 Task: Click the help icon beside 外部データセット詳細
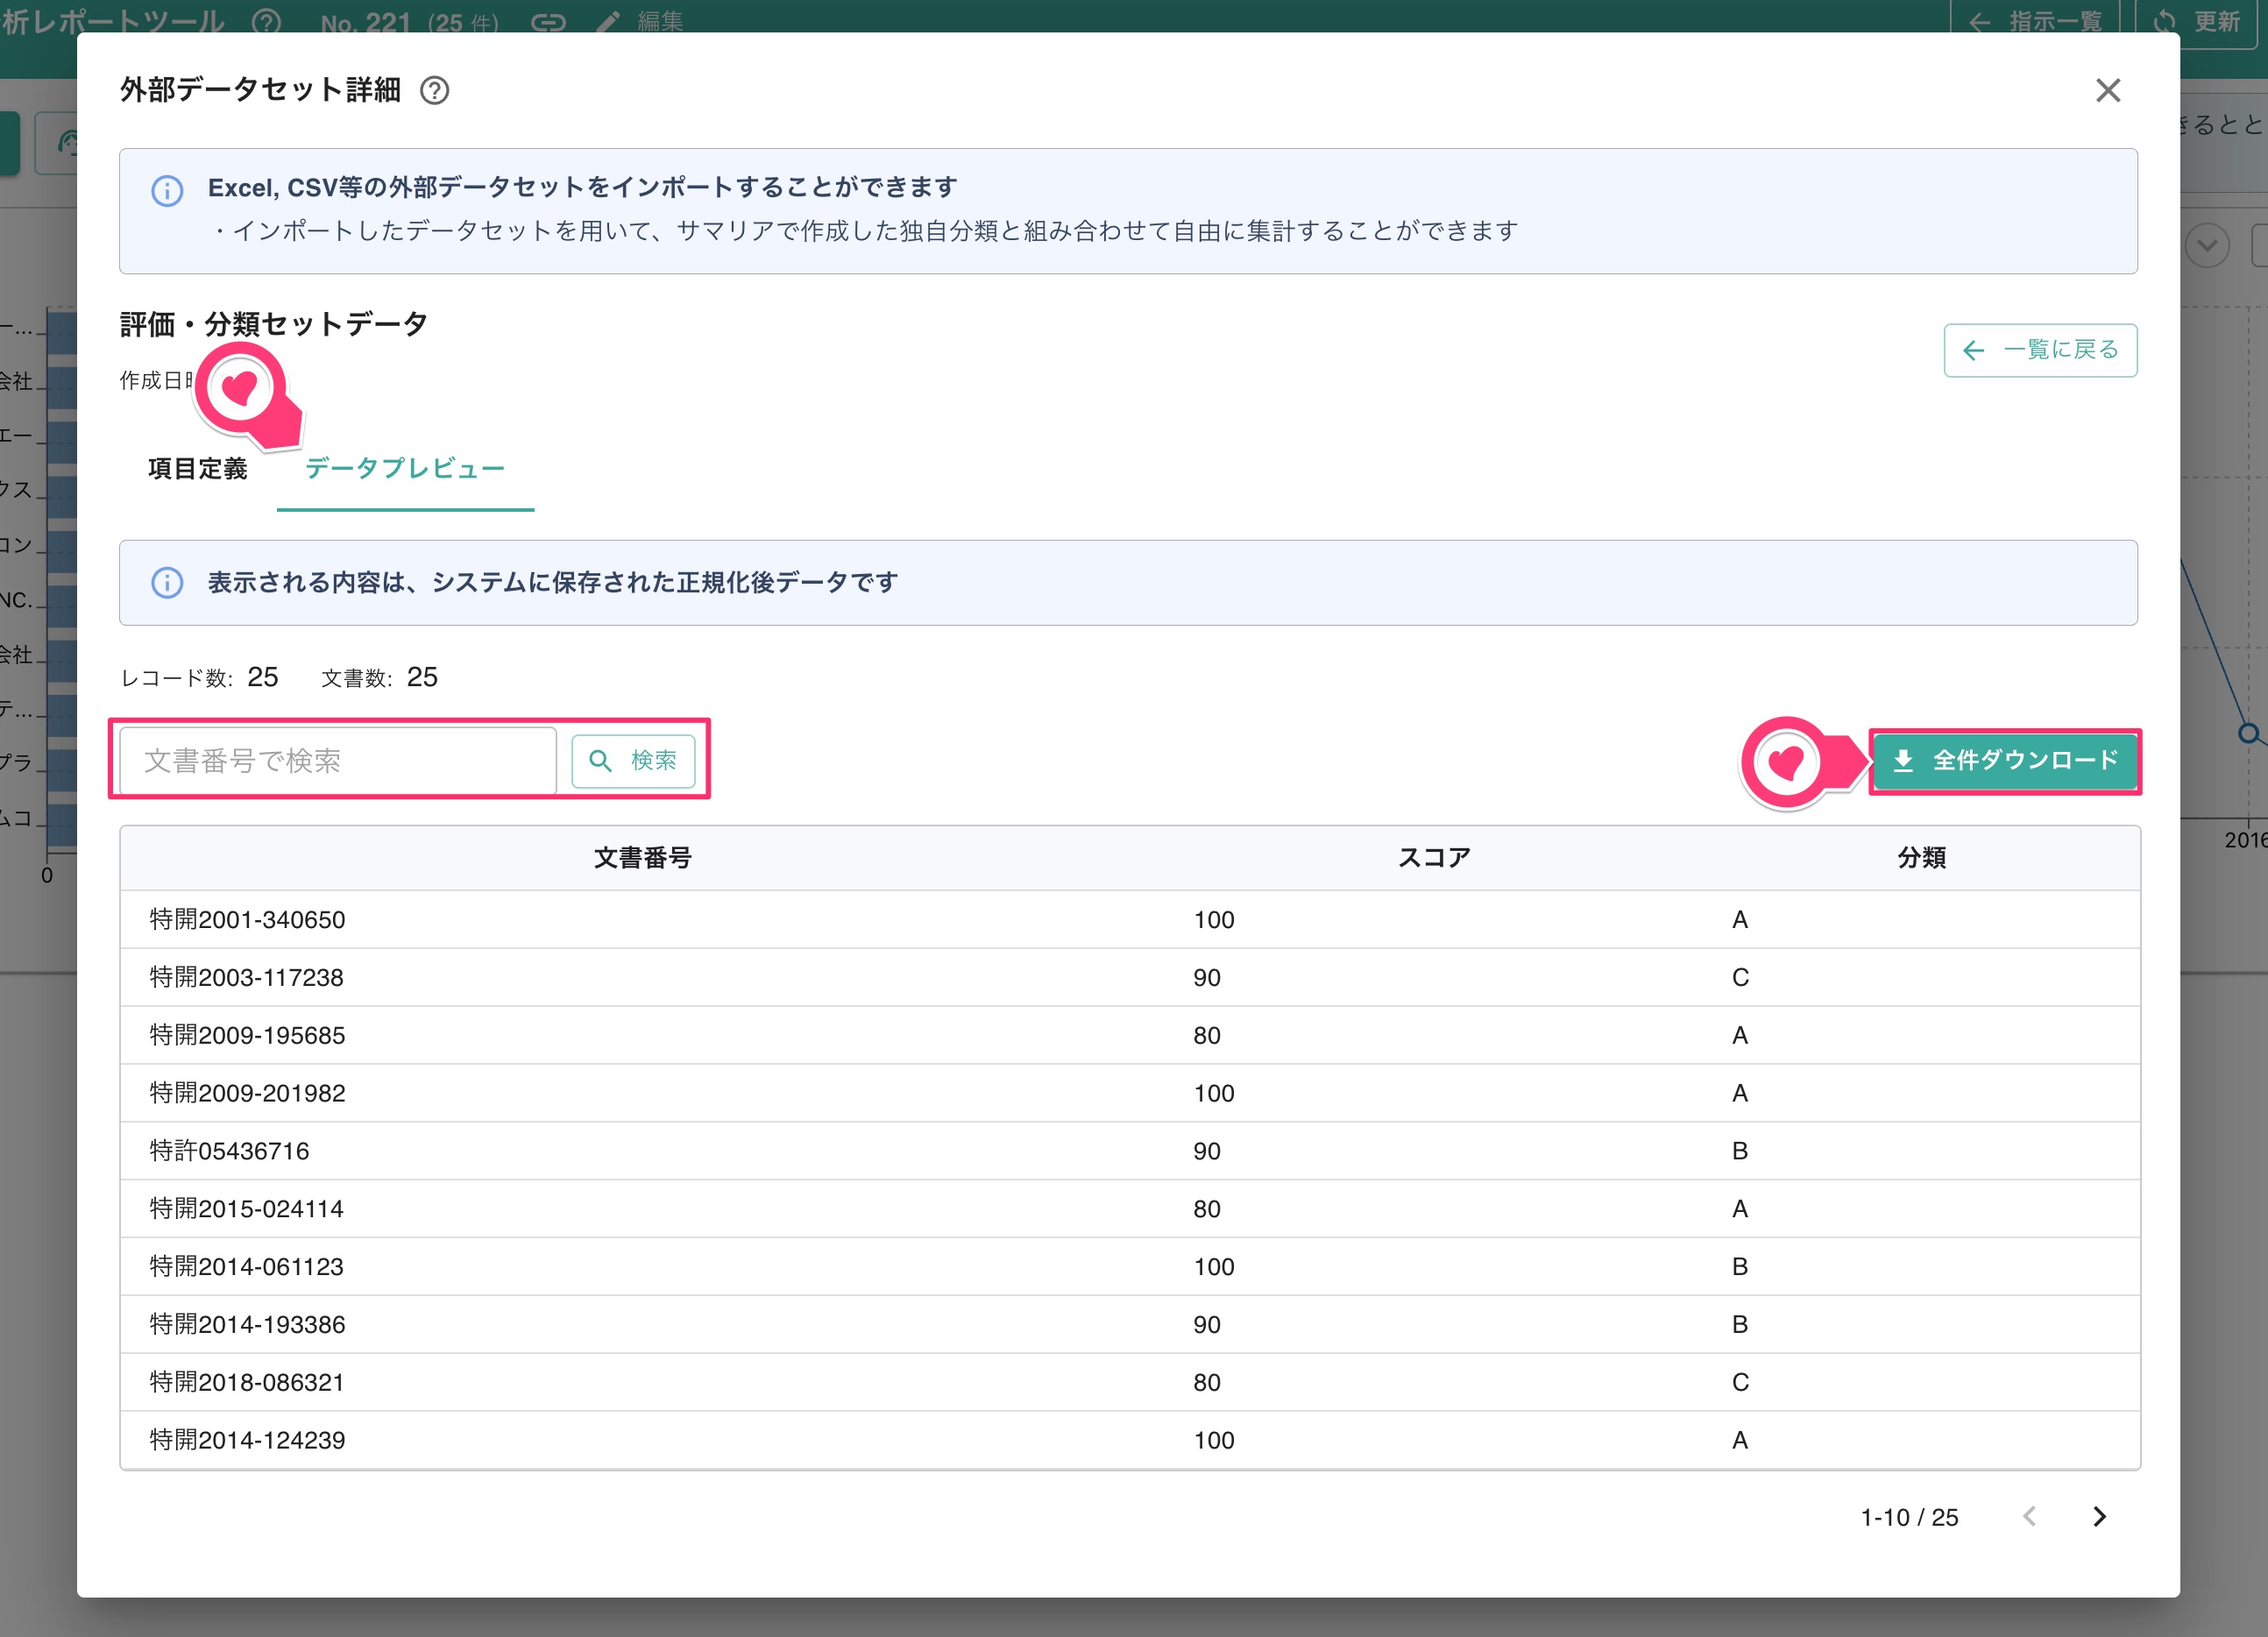[x=434, y=91]
